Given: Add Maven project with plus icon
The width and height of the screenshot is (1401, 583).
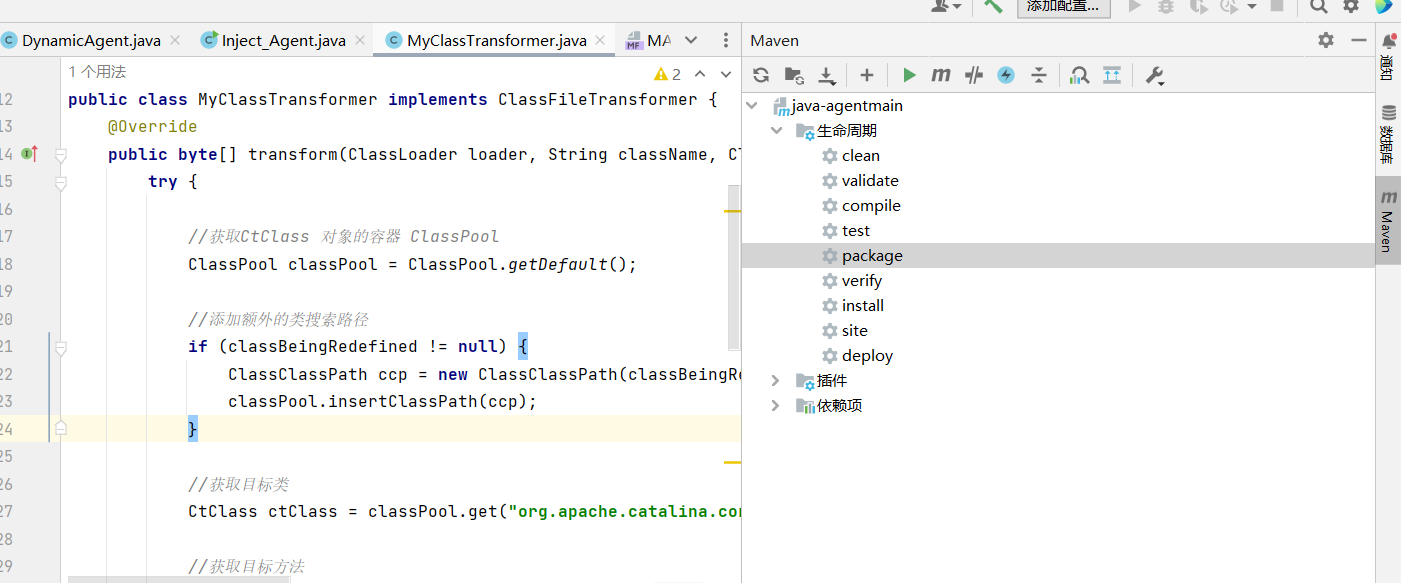Looking at the screenshot, I should pyautogui.click(x=867, y=75).
